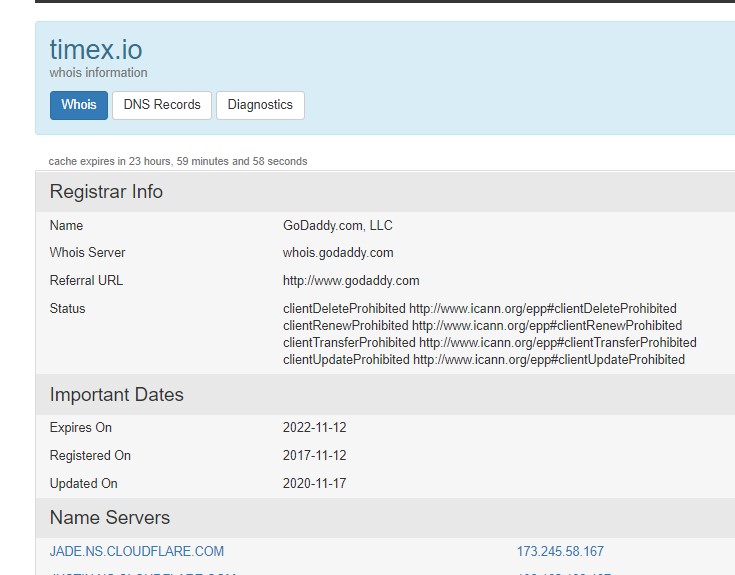This screenshot has width=735, height=575.
Task: Click the Registrar Info section header
Action: (106, 192)
